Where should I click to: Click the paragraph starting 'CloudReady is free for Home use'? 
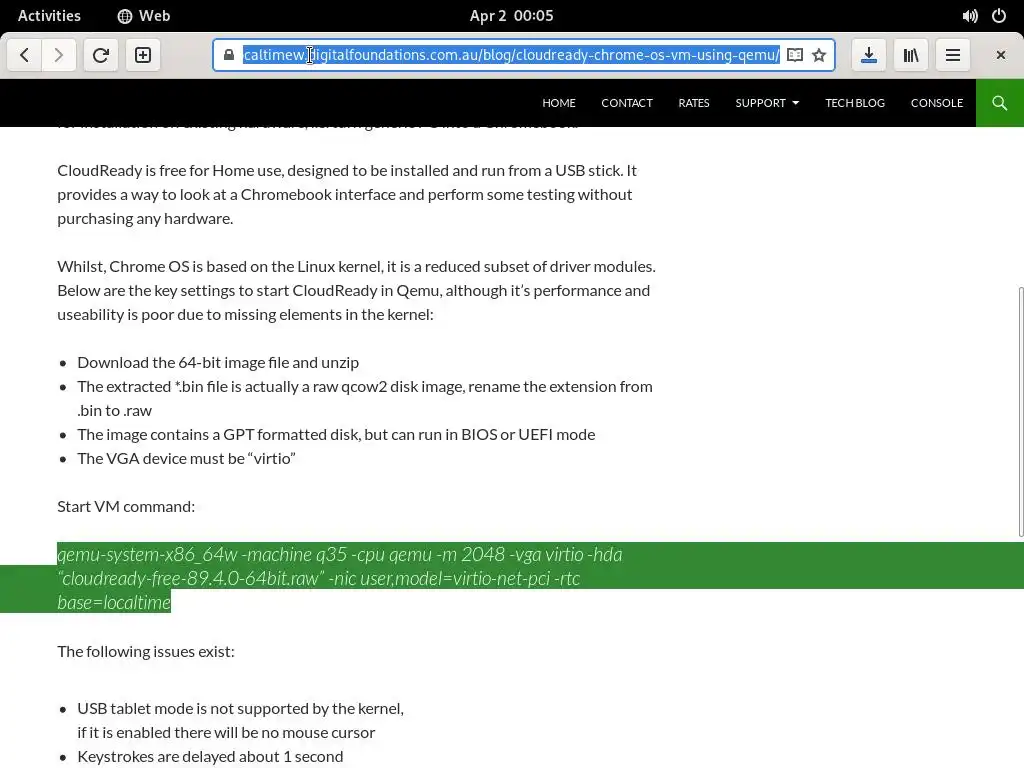pyautogui.click(x=347, y=194)
